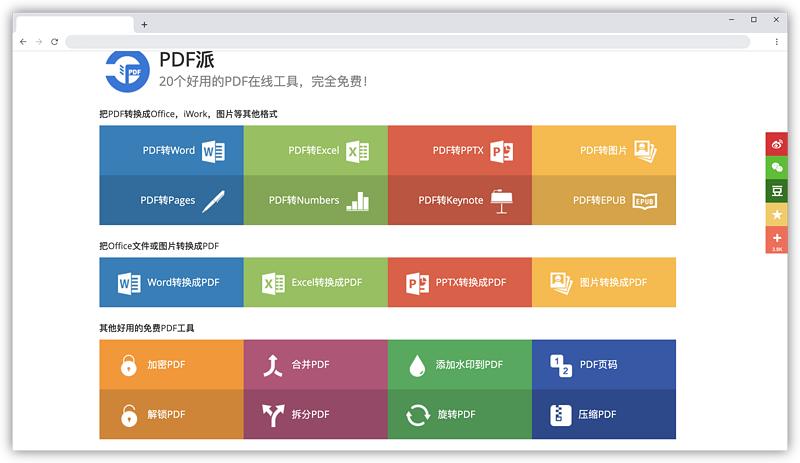Open the PDF转Pages tile
The image size is (800, 463).
[x=171, y=200]
